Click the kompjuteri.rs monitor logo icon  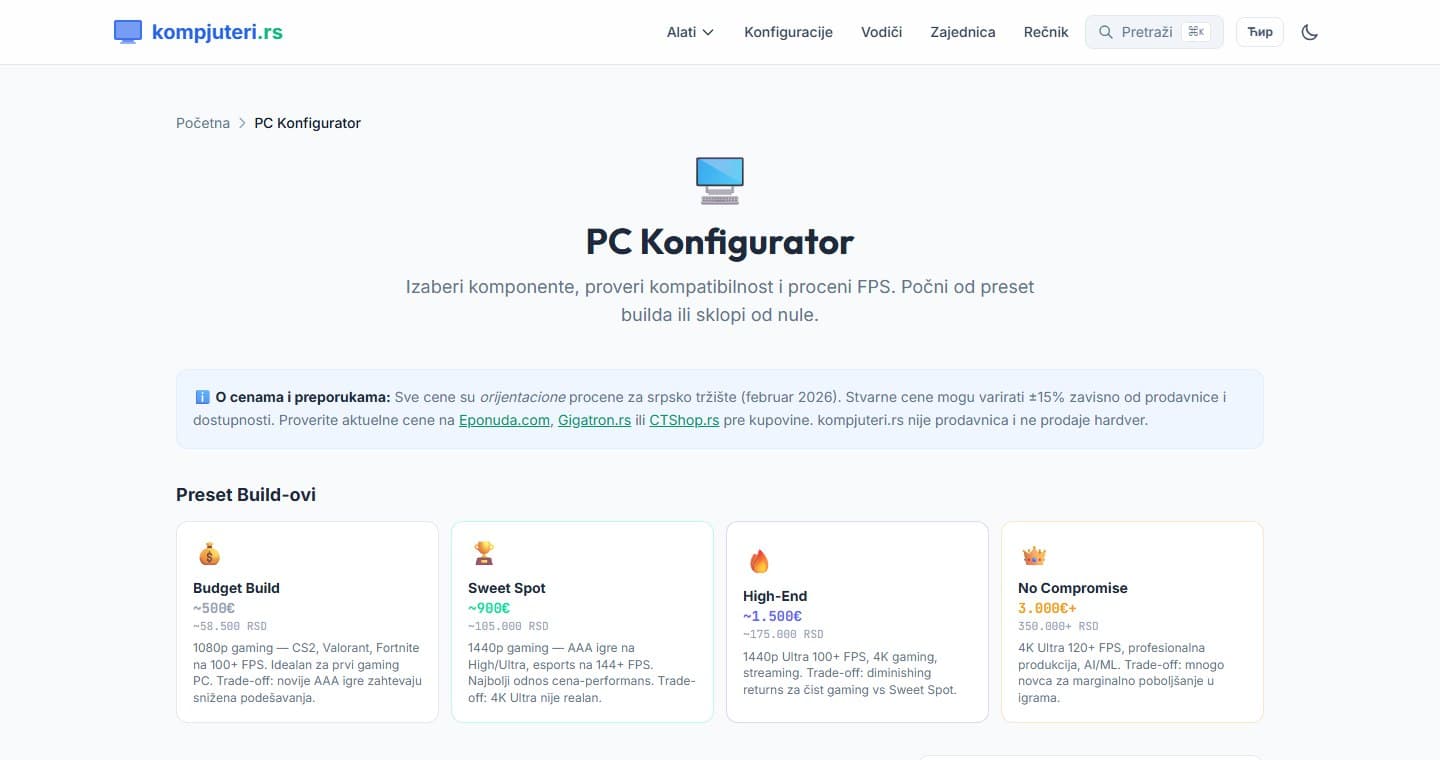click(x=128, y=32)
